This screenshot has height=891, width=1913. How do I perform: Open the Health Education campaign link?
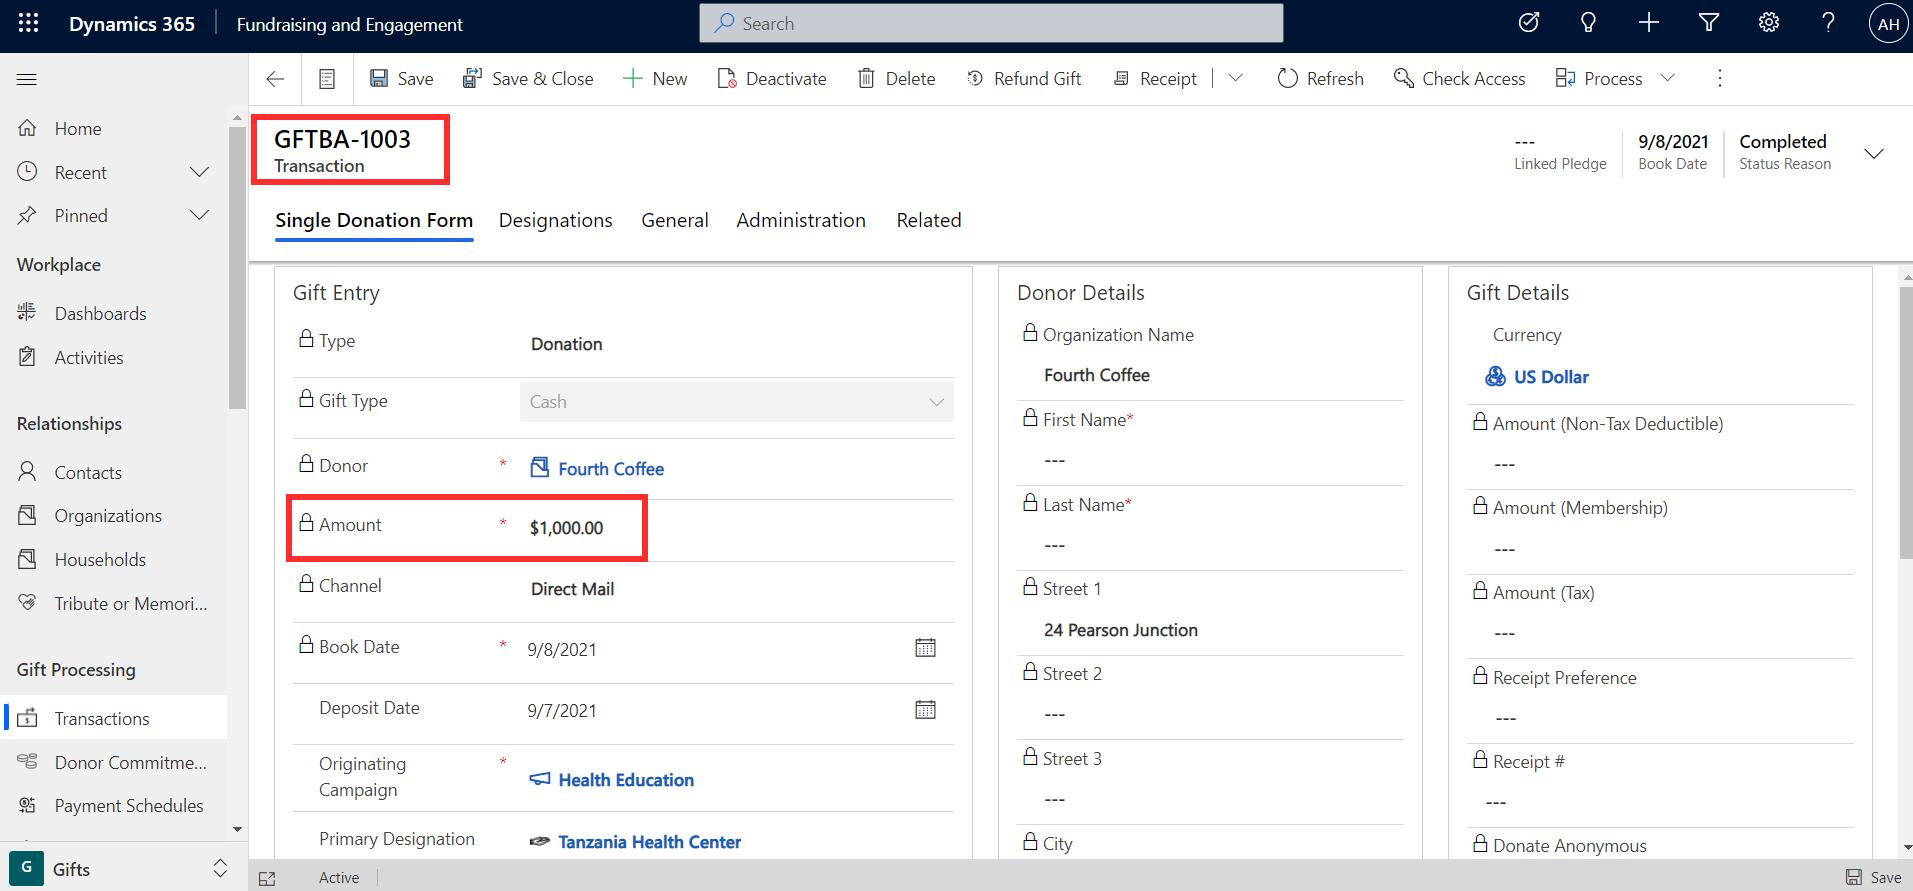[626, 780]
